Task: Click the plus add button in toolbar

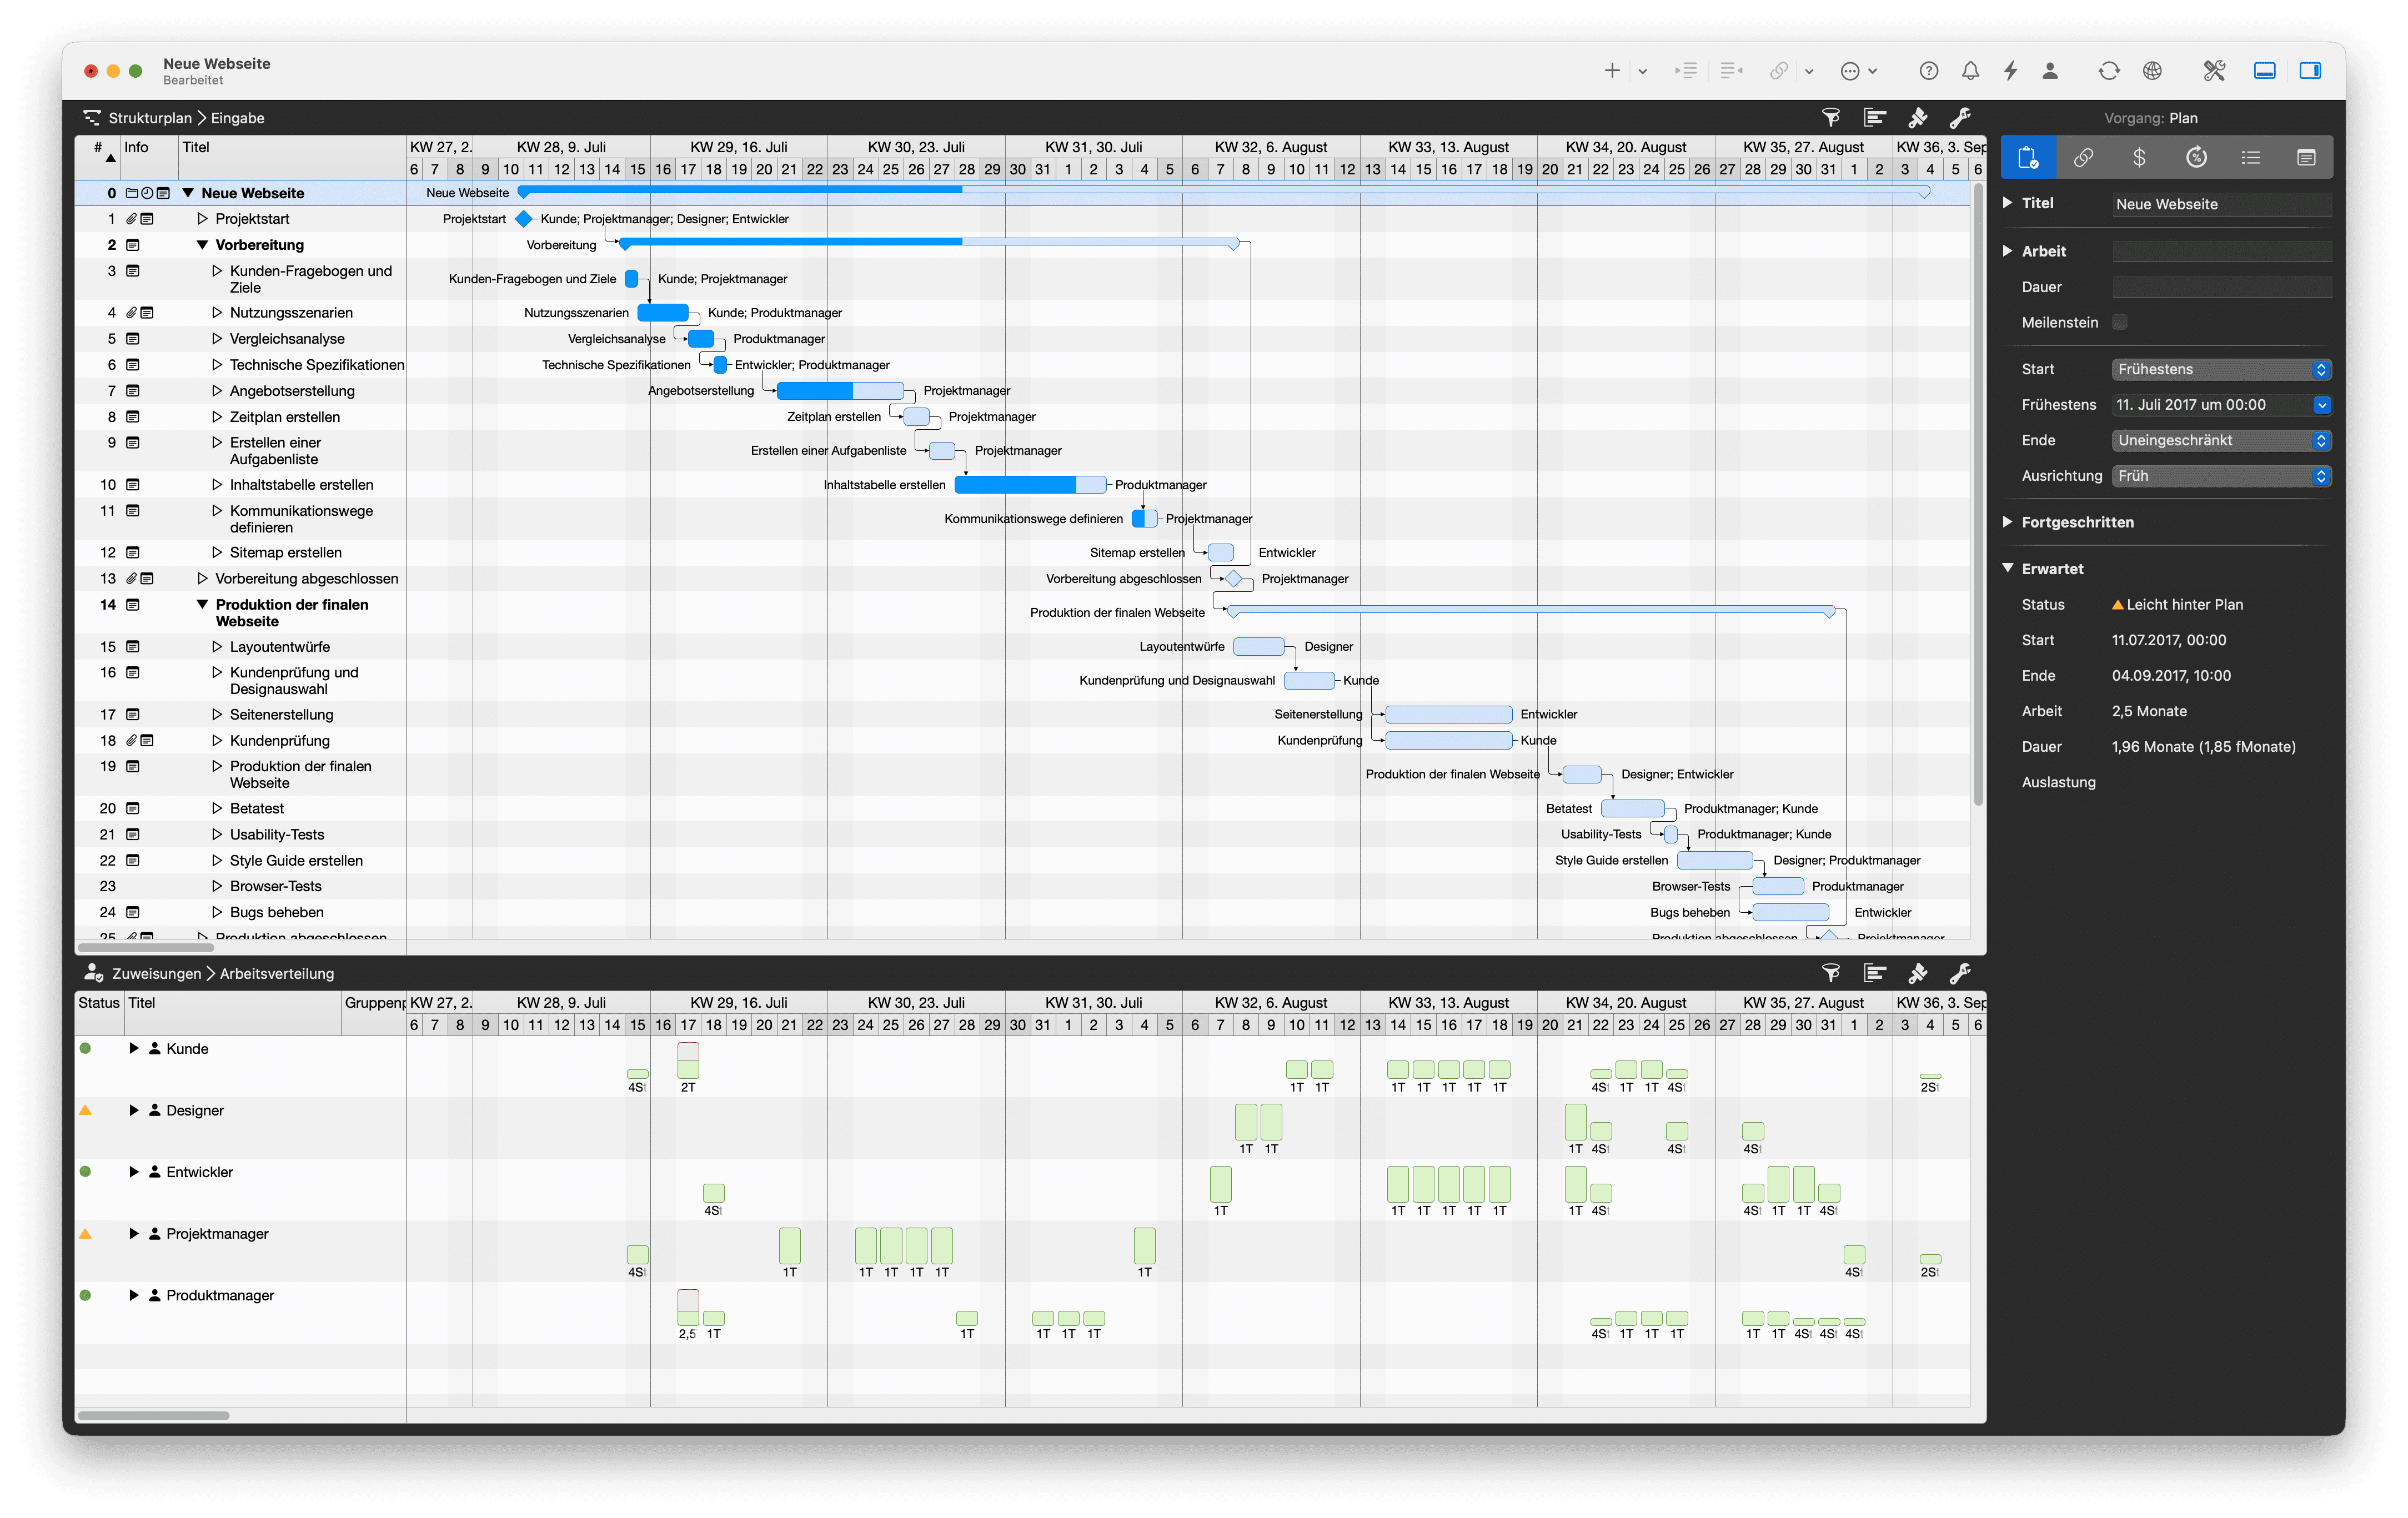Action: click(1611, 70)
